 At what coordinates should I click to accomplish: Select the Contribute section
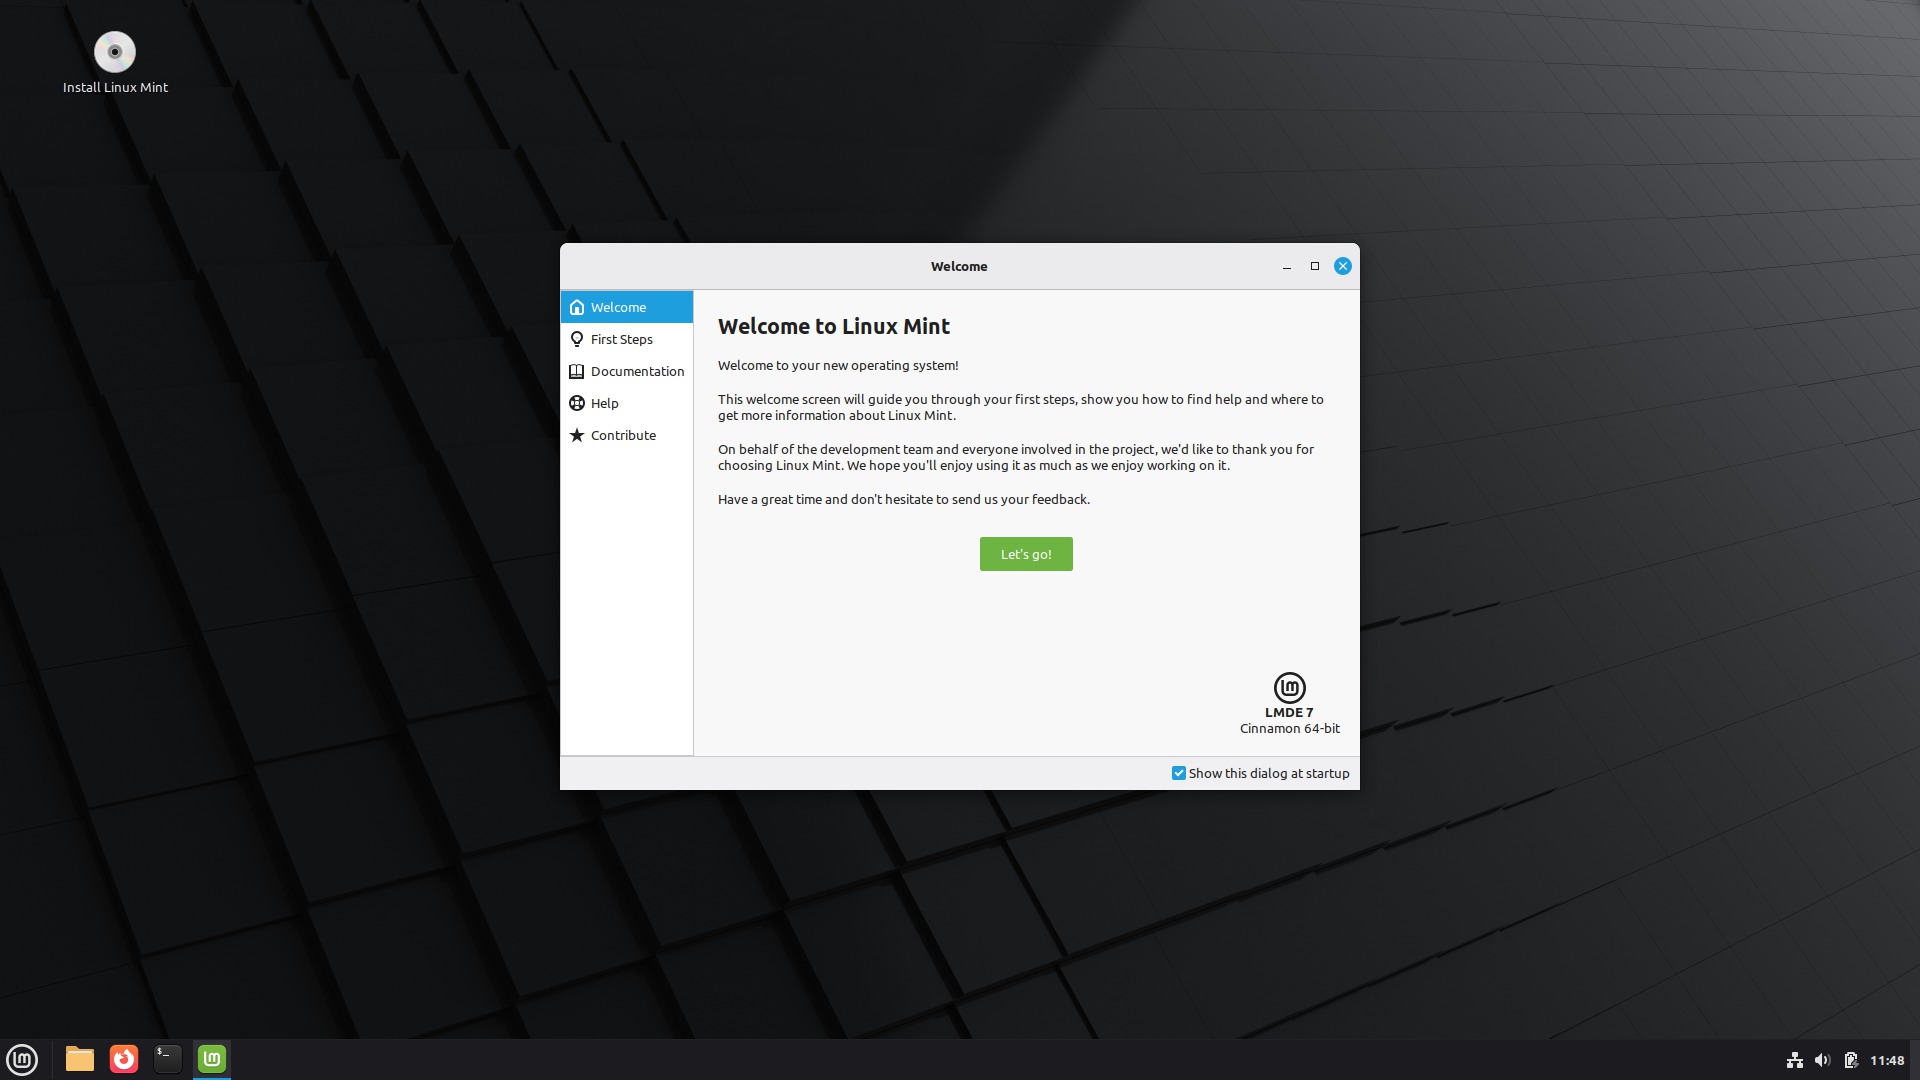(622, 435)
